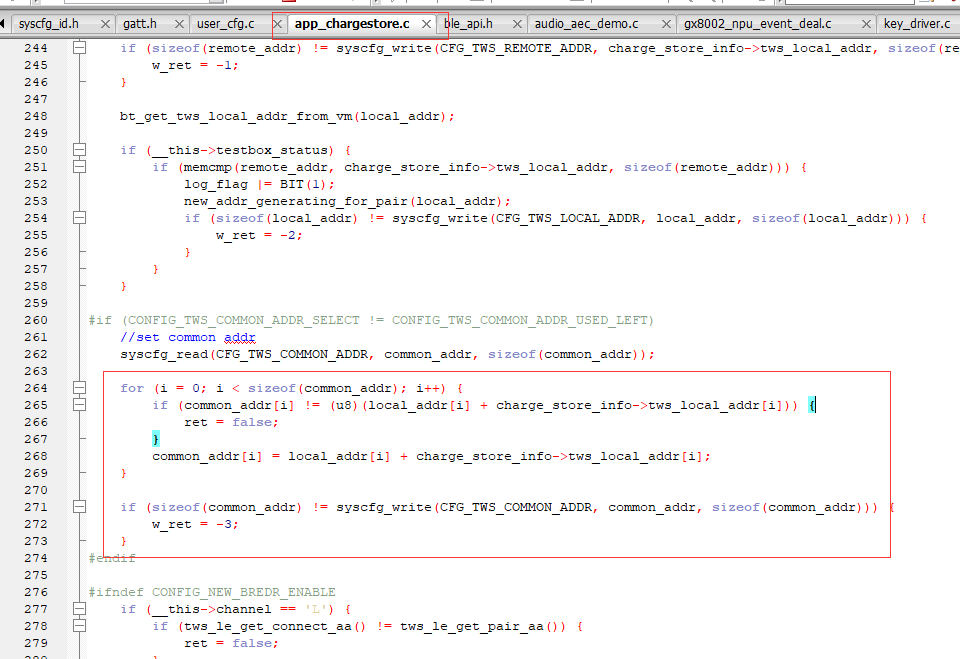Click "w_ret = -1;" statement
Image resolution: width=960 pixels, height=659 pixels.
point(195,65)
